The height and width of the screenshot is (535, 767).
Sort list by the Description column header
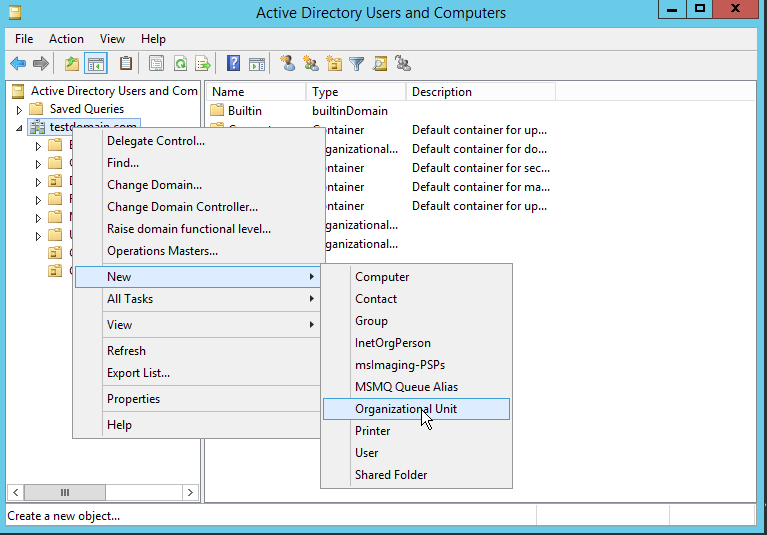tap(480, 92)
